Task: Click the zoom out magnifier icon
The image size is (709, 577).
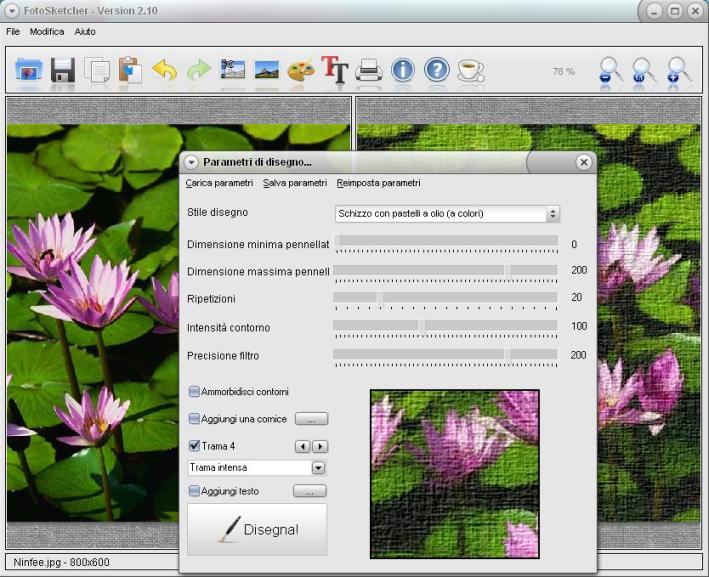Action: [610, 71]
